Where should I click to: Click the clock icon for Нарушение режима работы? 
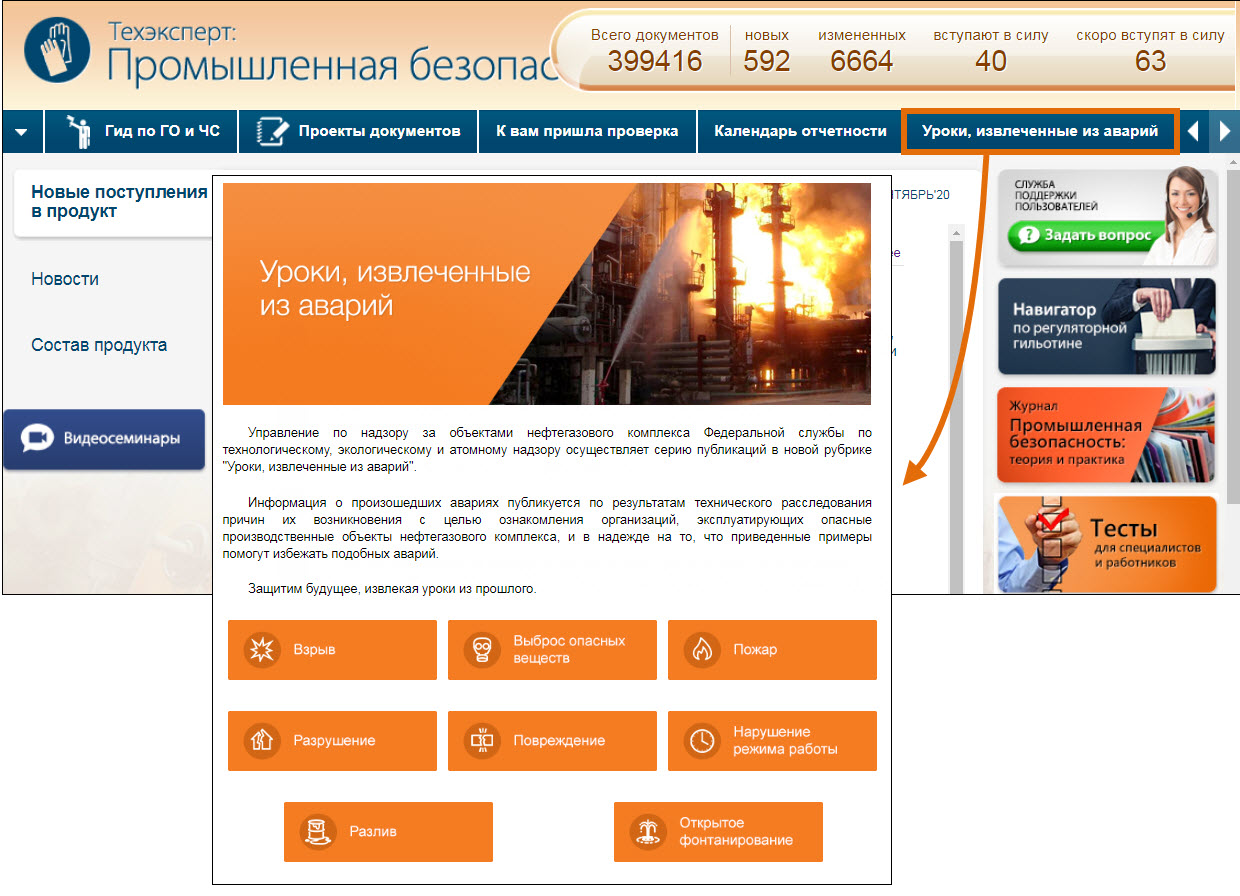coord(702,741)
